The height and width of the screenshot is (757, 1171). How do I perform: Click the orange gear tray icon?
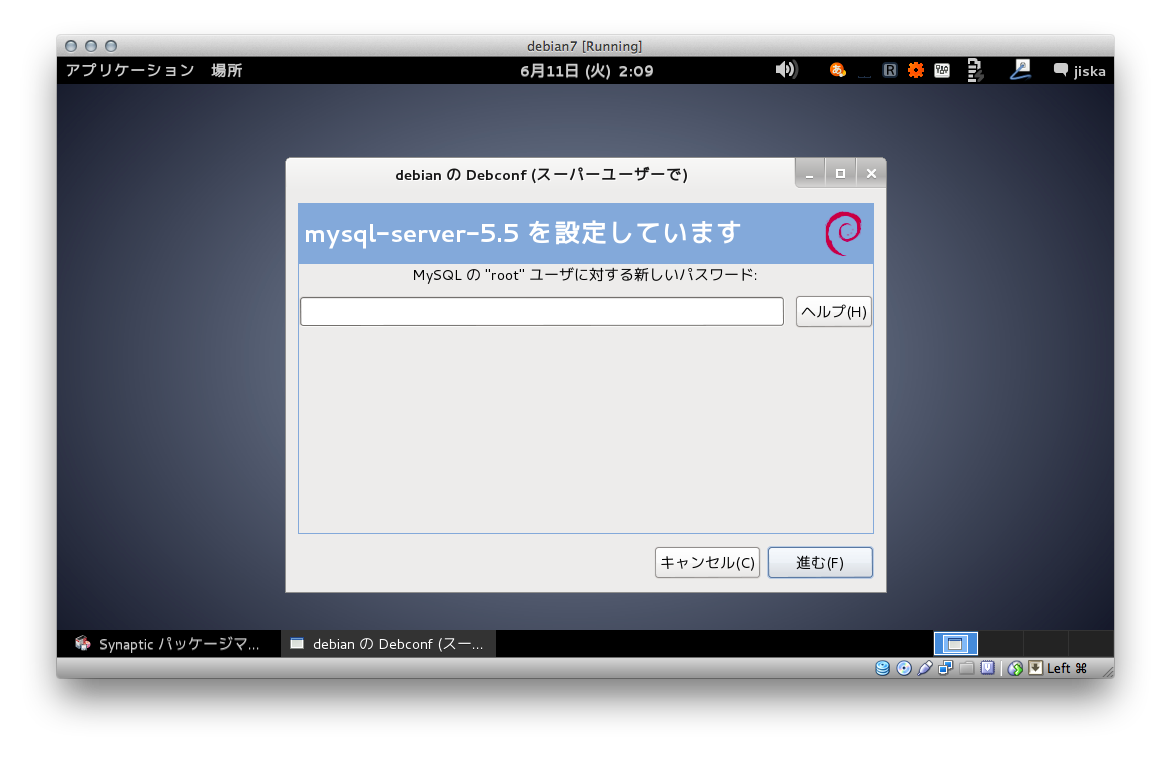coord(916,70)
